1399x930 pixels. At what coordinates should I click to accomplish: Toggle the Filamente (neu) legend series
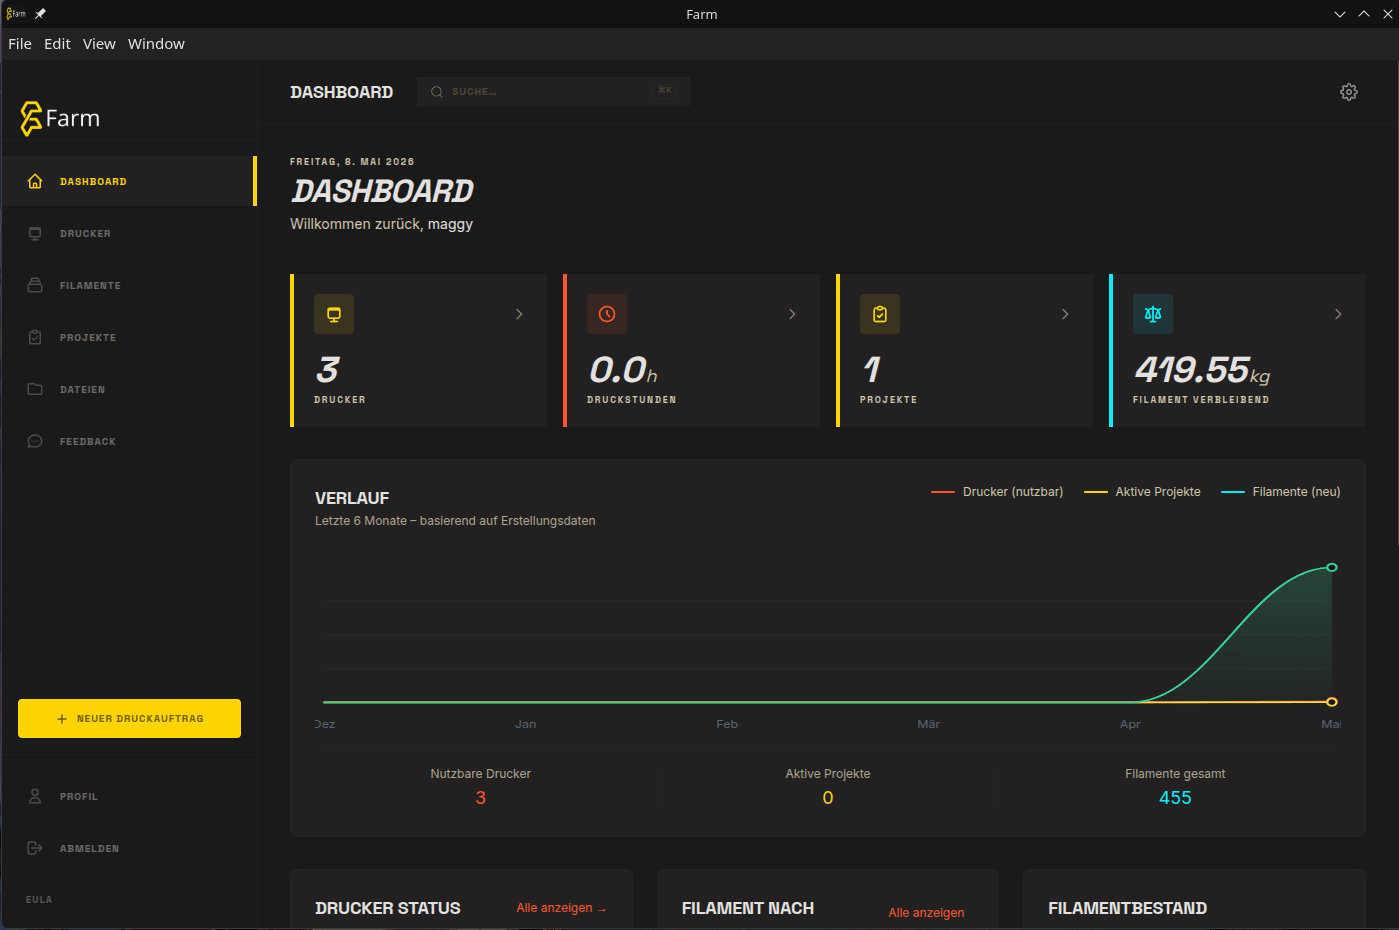coord(1281,492)
